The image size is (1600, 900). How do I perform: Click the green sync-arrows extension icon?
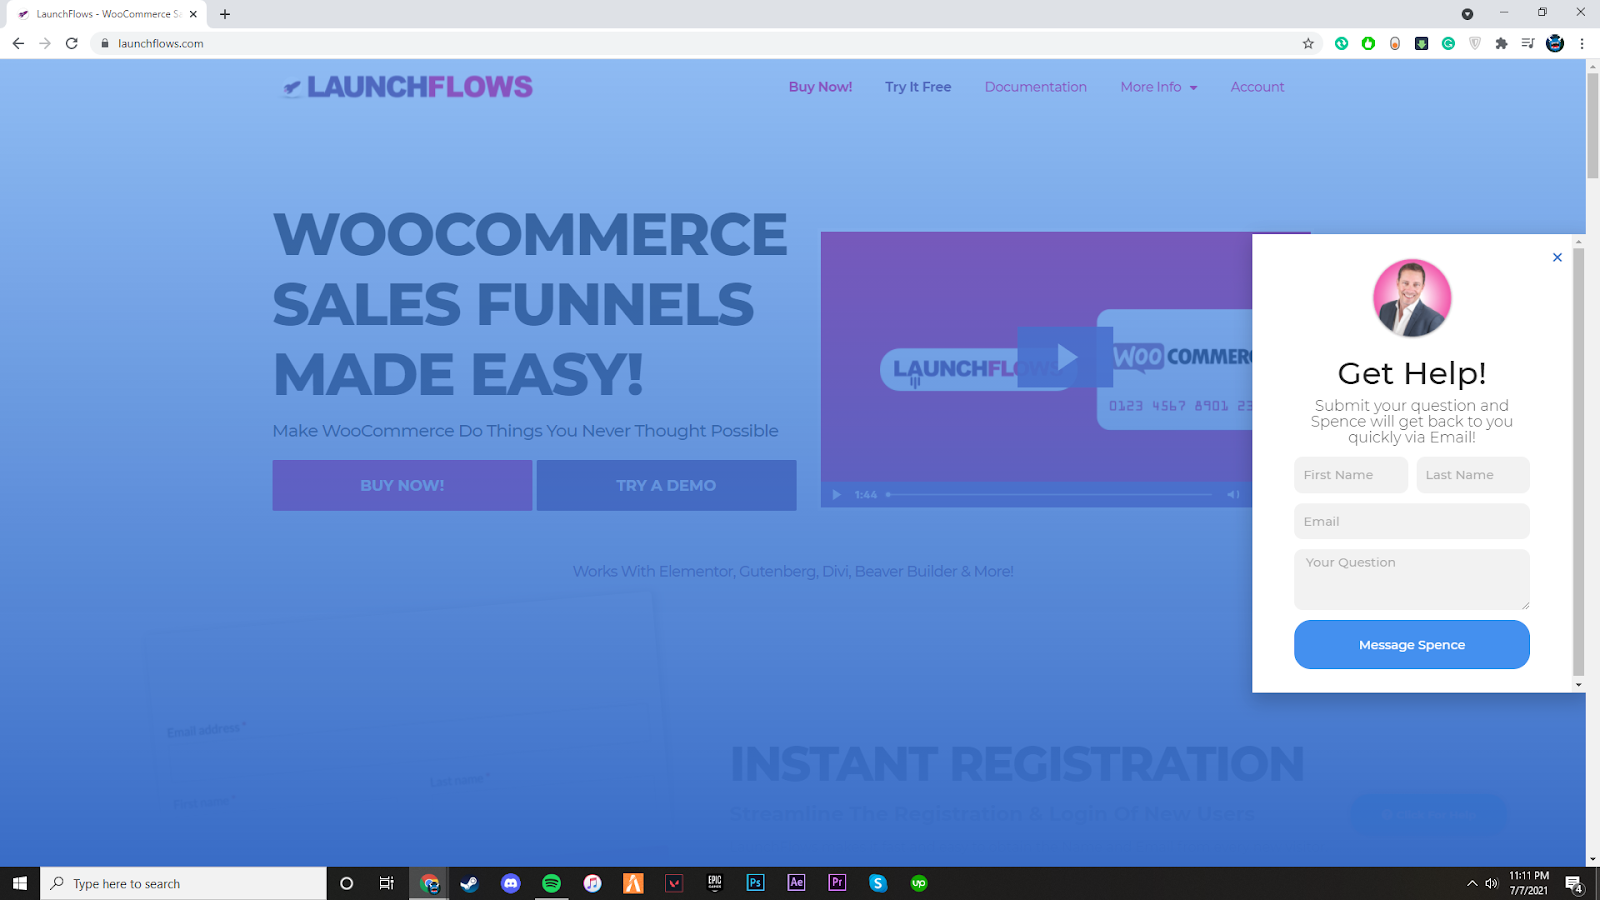[1341, 43]
